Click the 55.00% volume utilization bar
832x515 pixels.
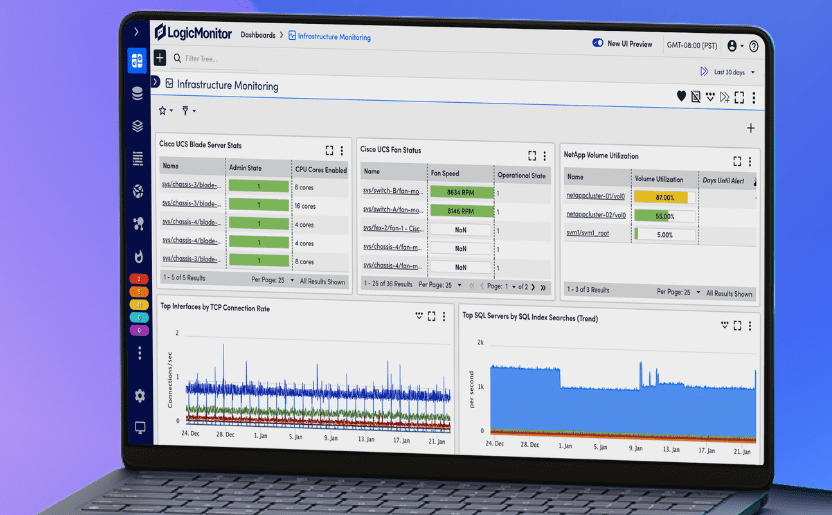point(664,216)
